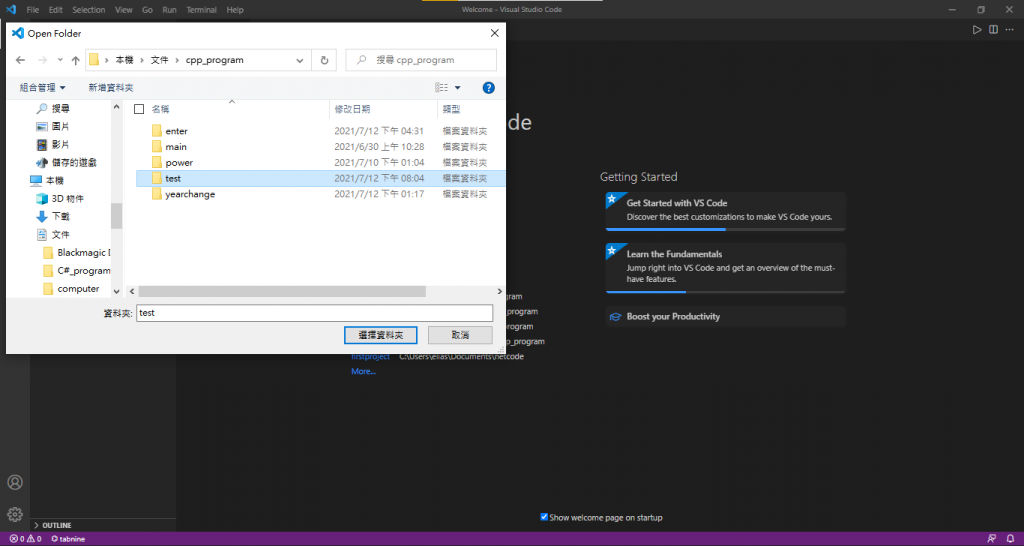Open the Selection menu
The height and width of the screenshot is (546, 1024).
point(89,10)
